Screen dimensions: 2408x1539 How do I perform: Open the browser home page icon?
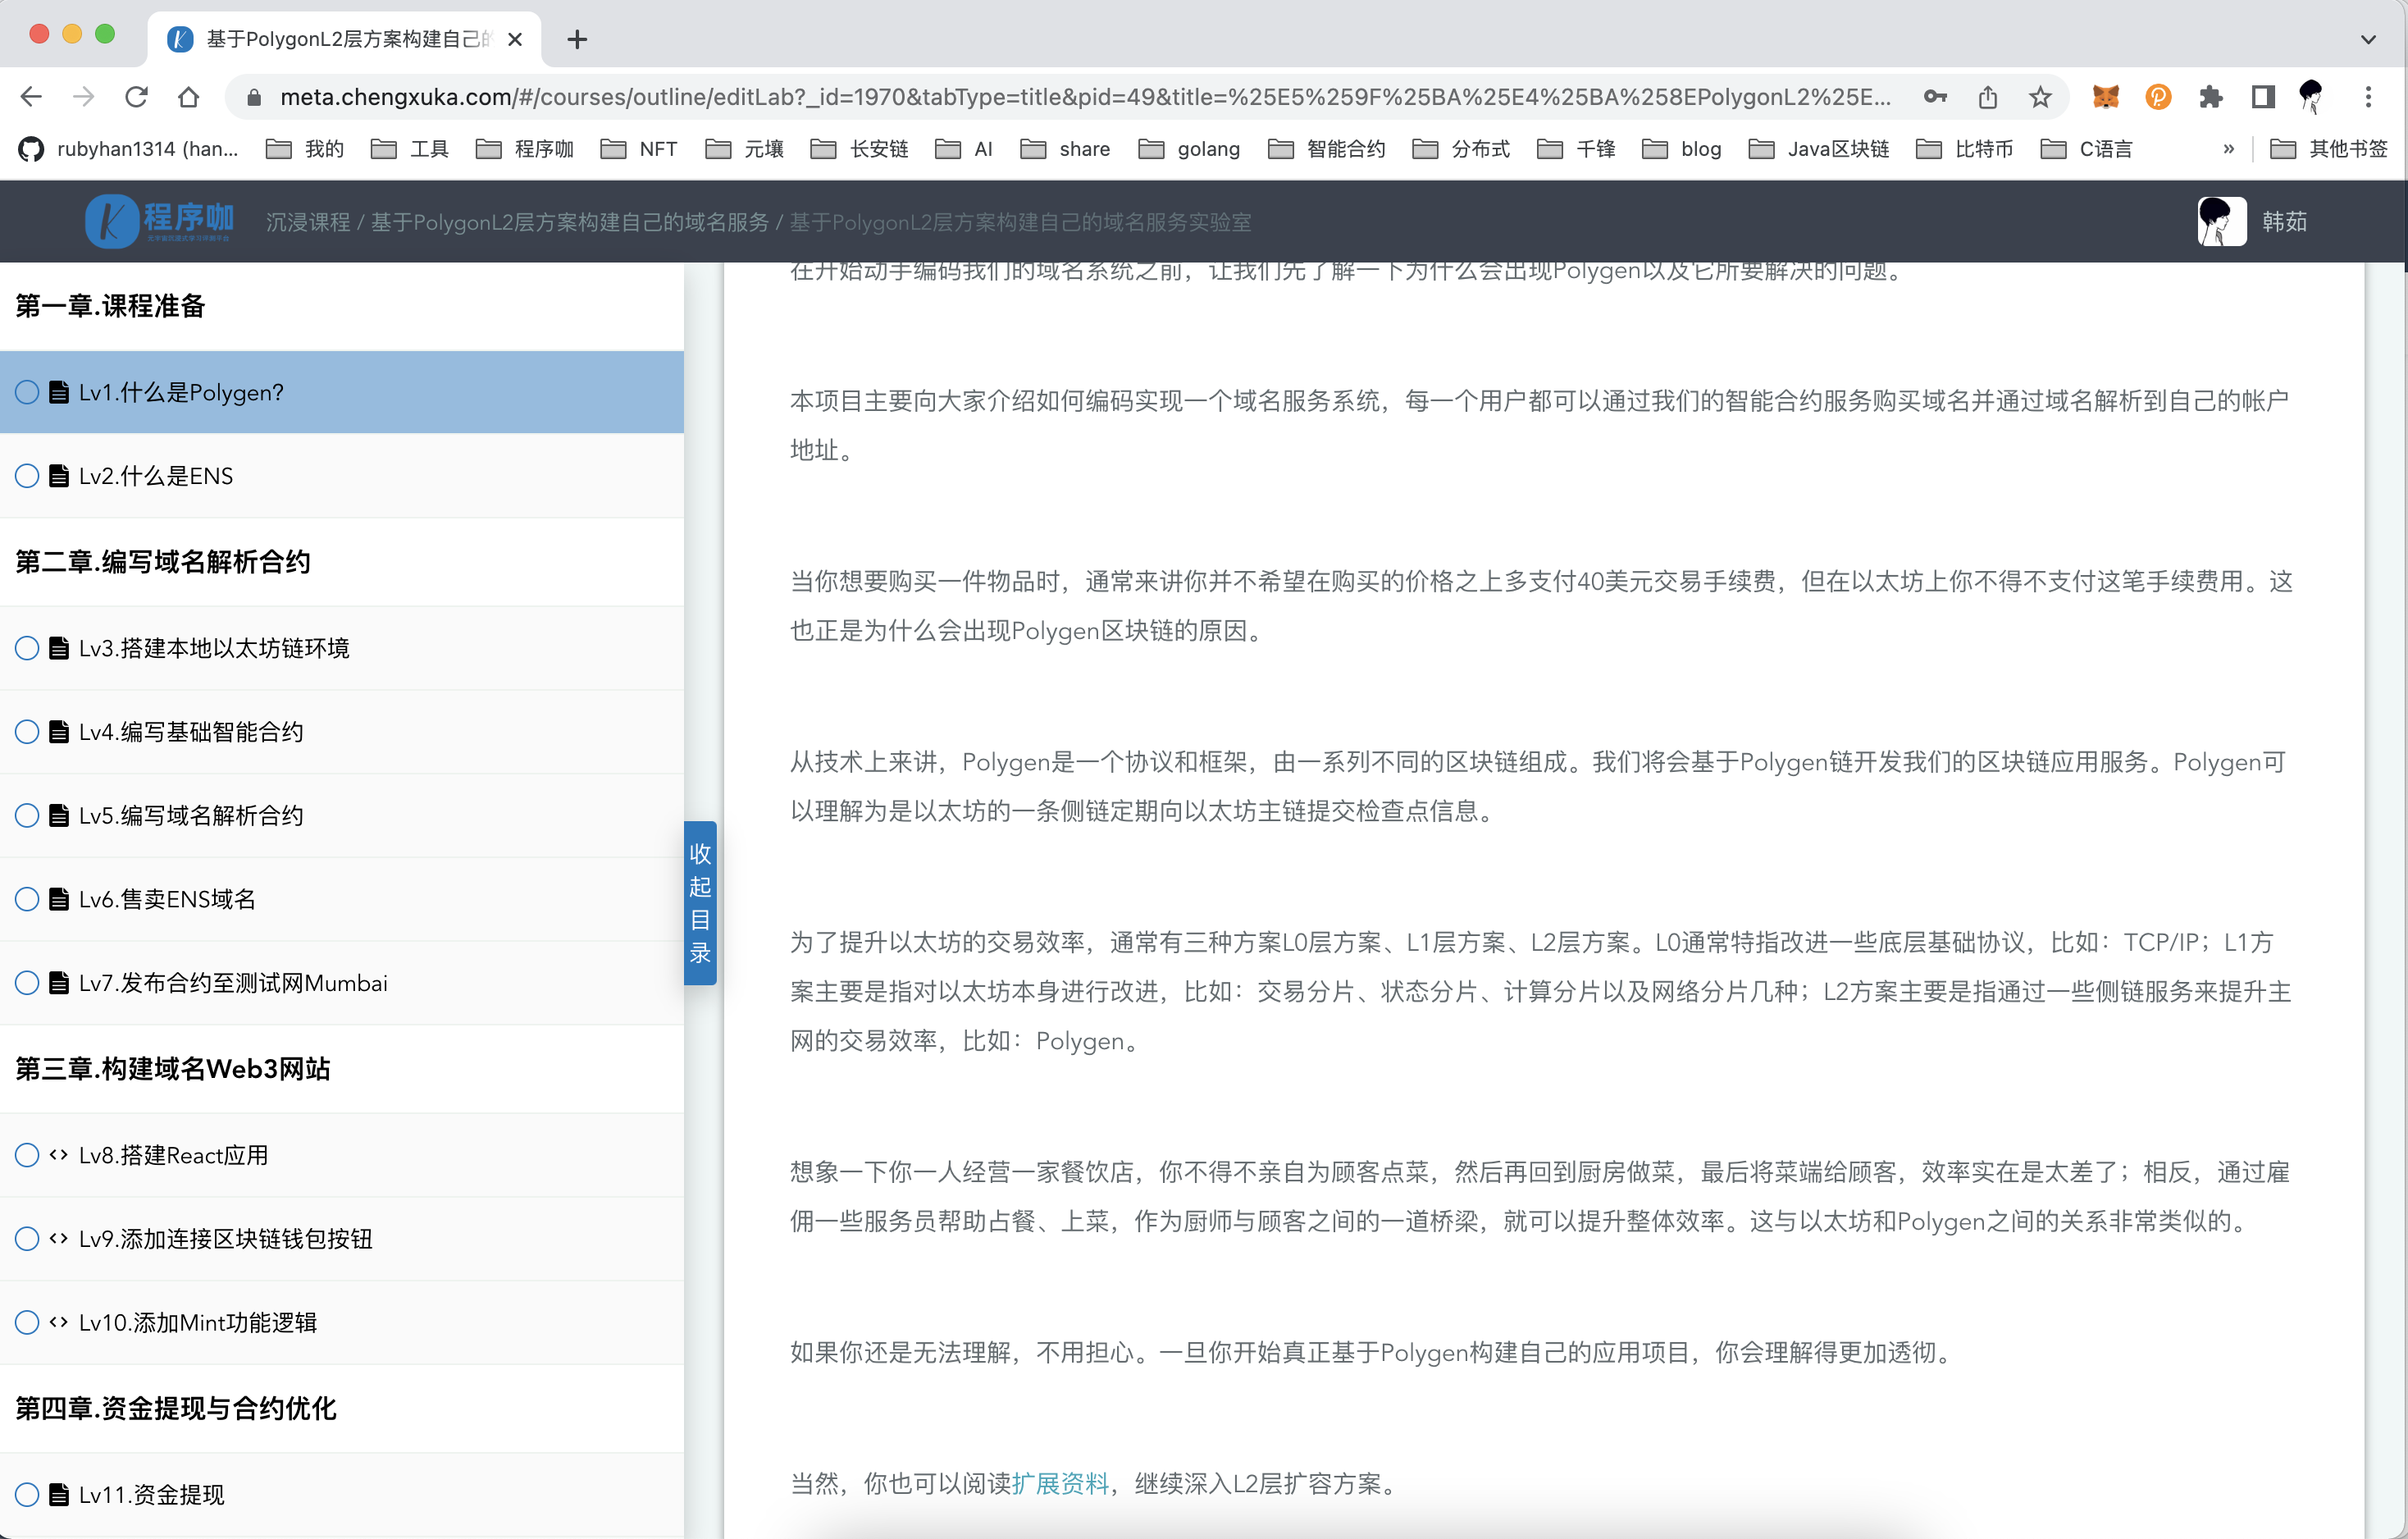point(189,97)
